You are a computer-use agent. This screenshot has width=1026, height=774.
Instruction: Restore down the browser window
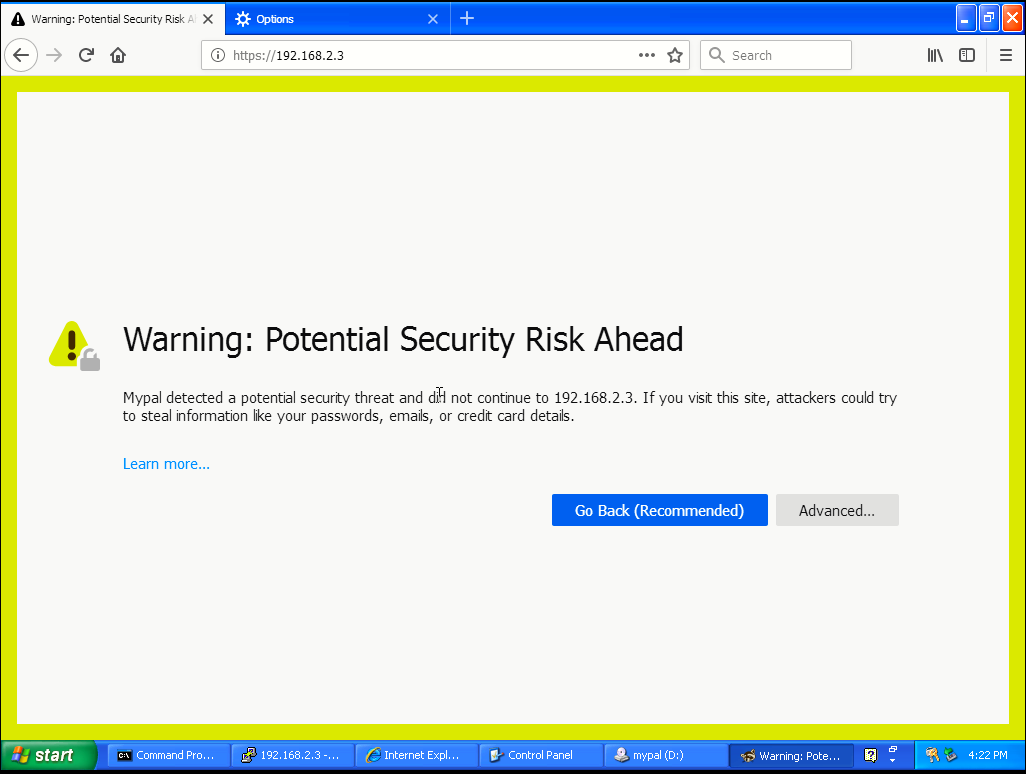click(x=989, y=18)
